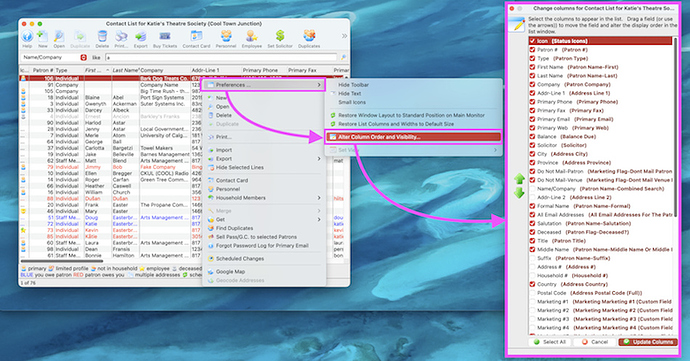
Task: Select Scheduled Changes in context menu
Action: pyautogui.click(x=240, y=258)
